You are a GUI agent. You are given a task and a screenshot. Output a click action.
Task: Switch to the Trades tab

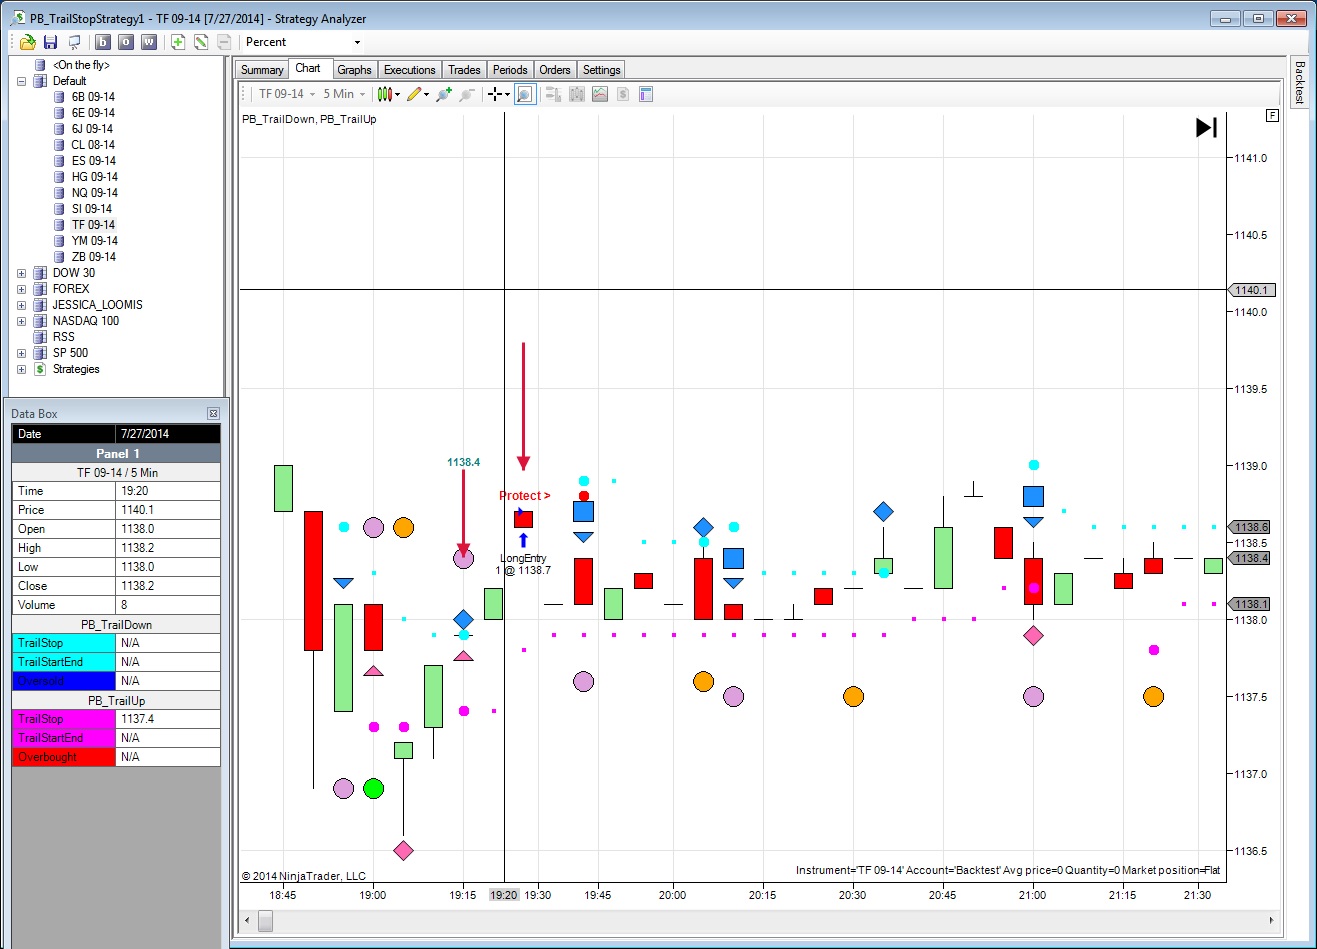pos(464,70)
